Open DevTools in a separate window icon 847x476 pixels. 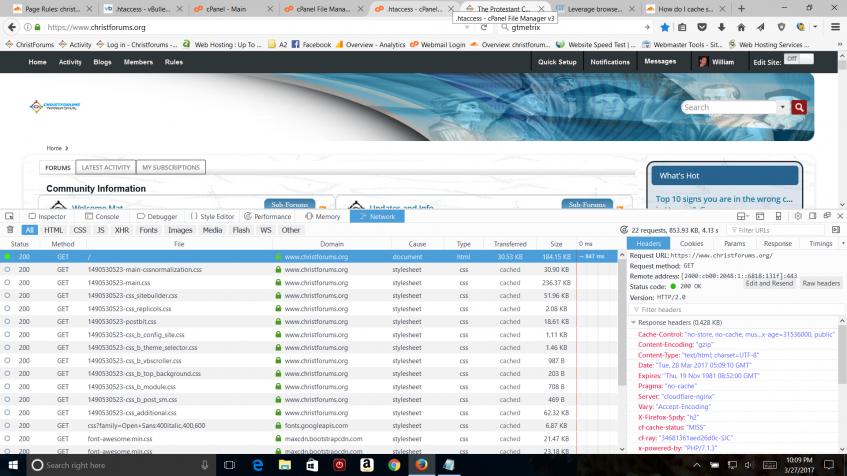(826, 216)
